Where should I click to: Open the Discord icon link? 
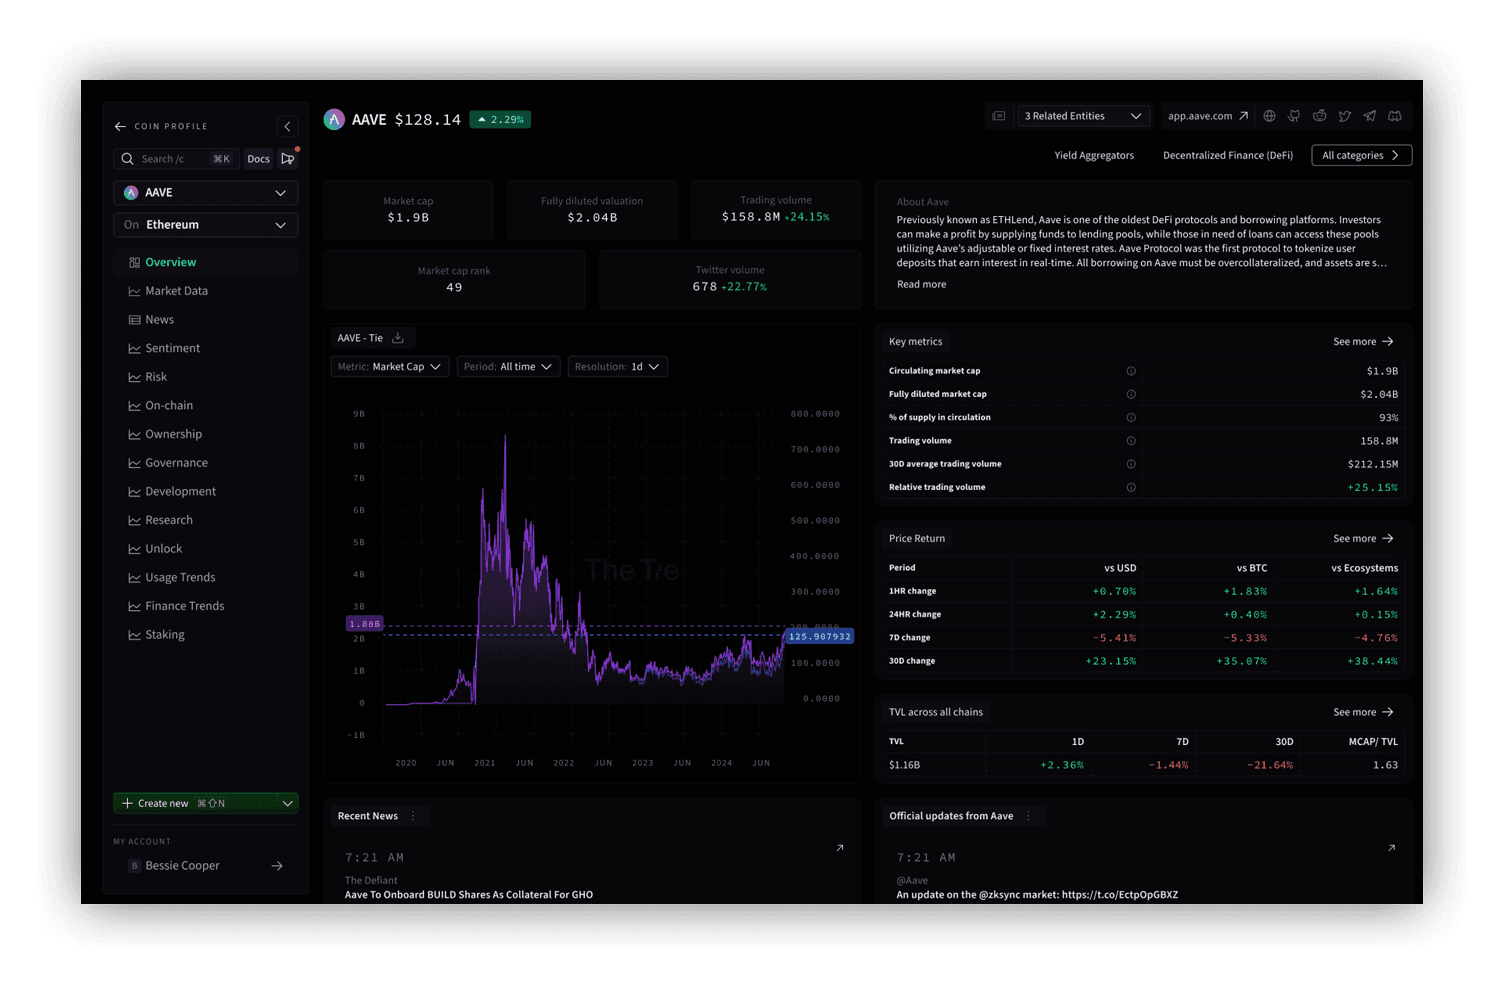point(1395,116)
